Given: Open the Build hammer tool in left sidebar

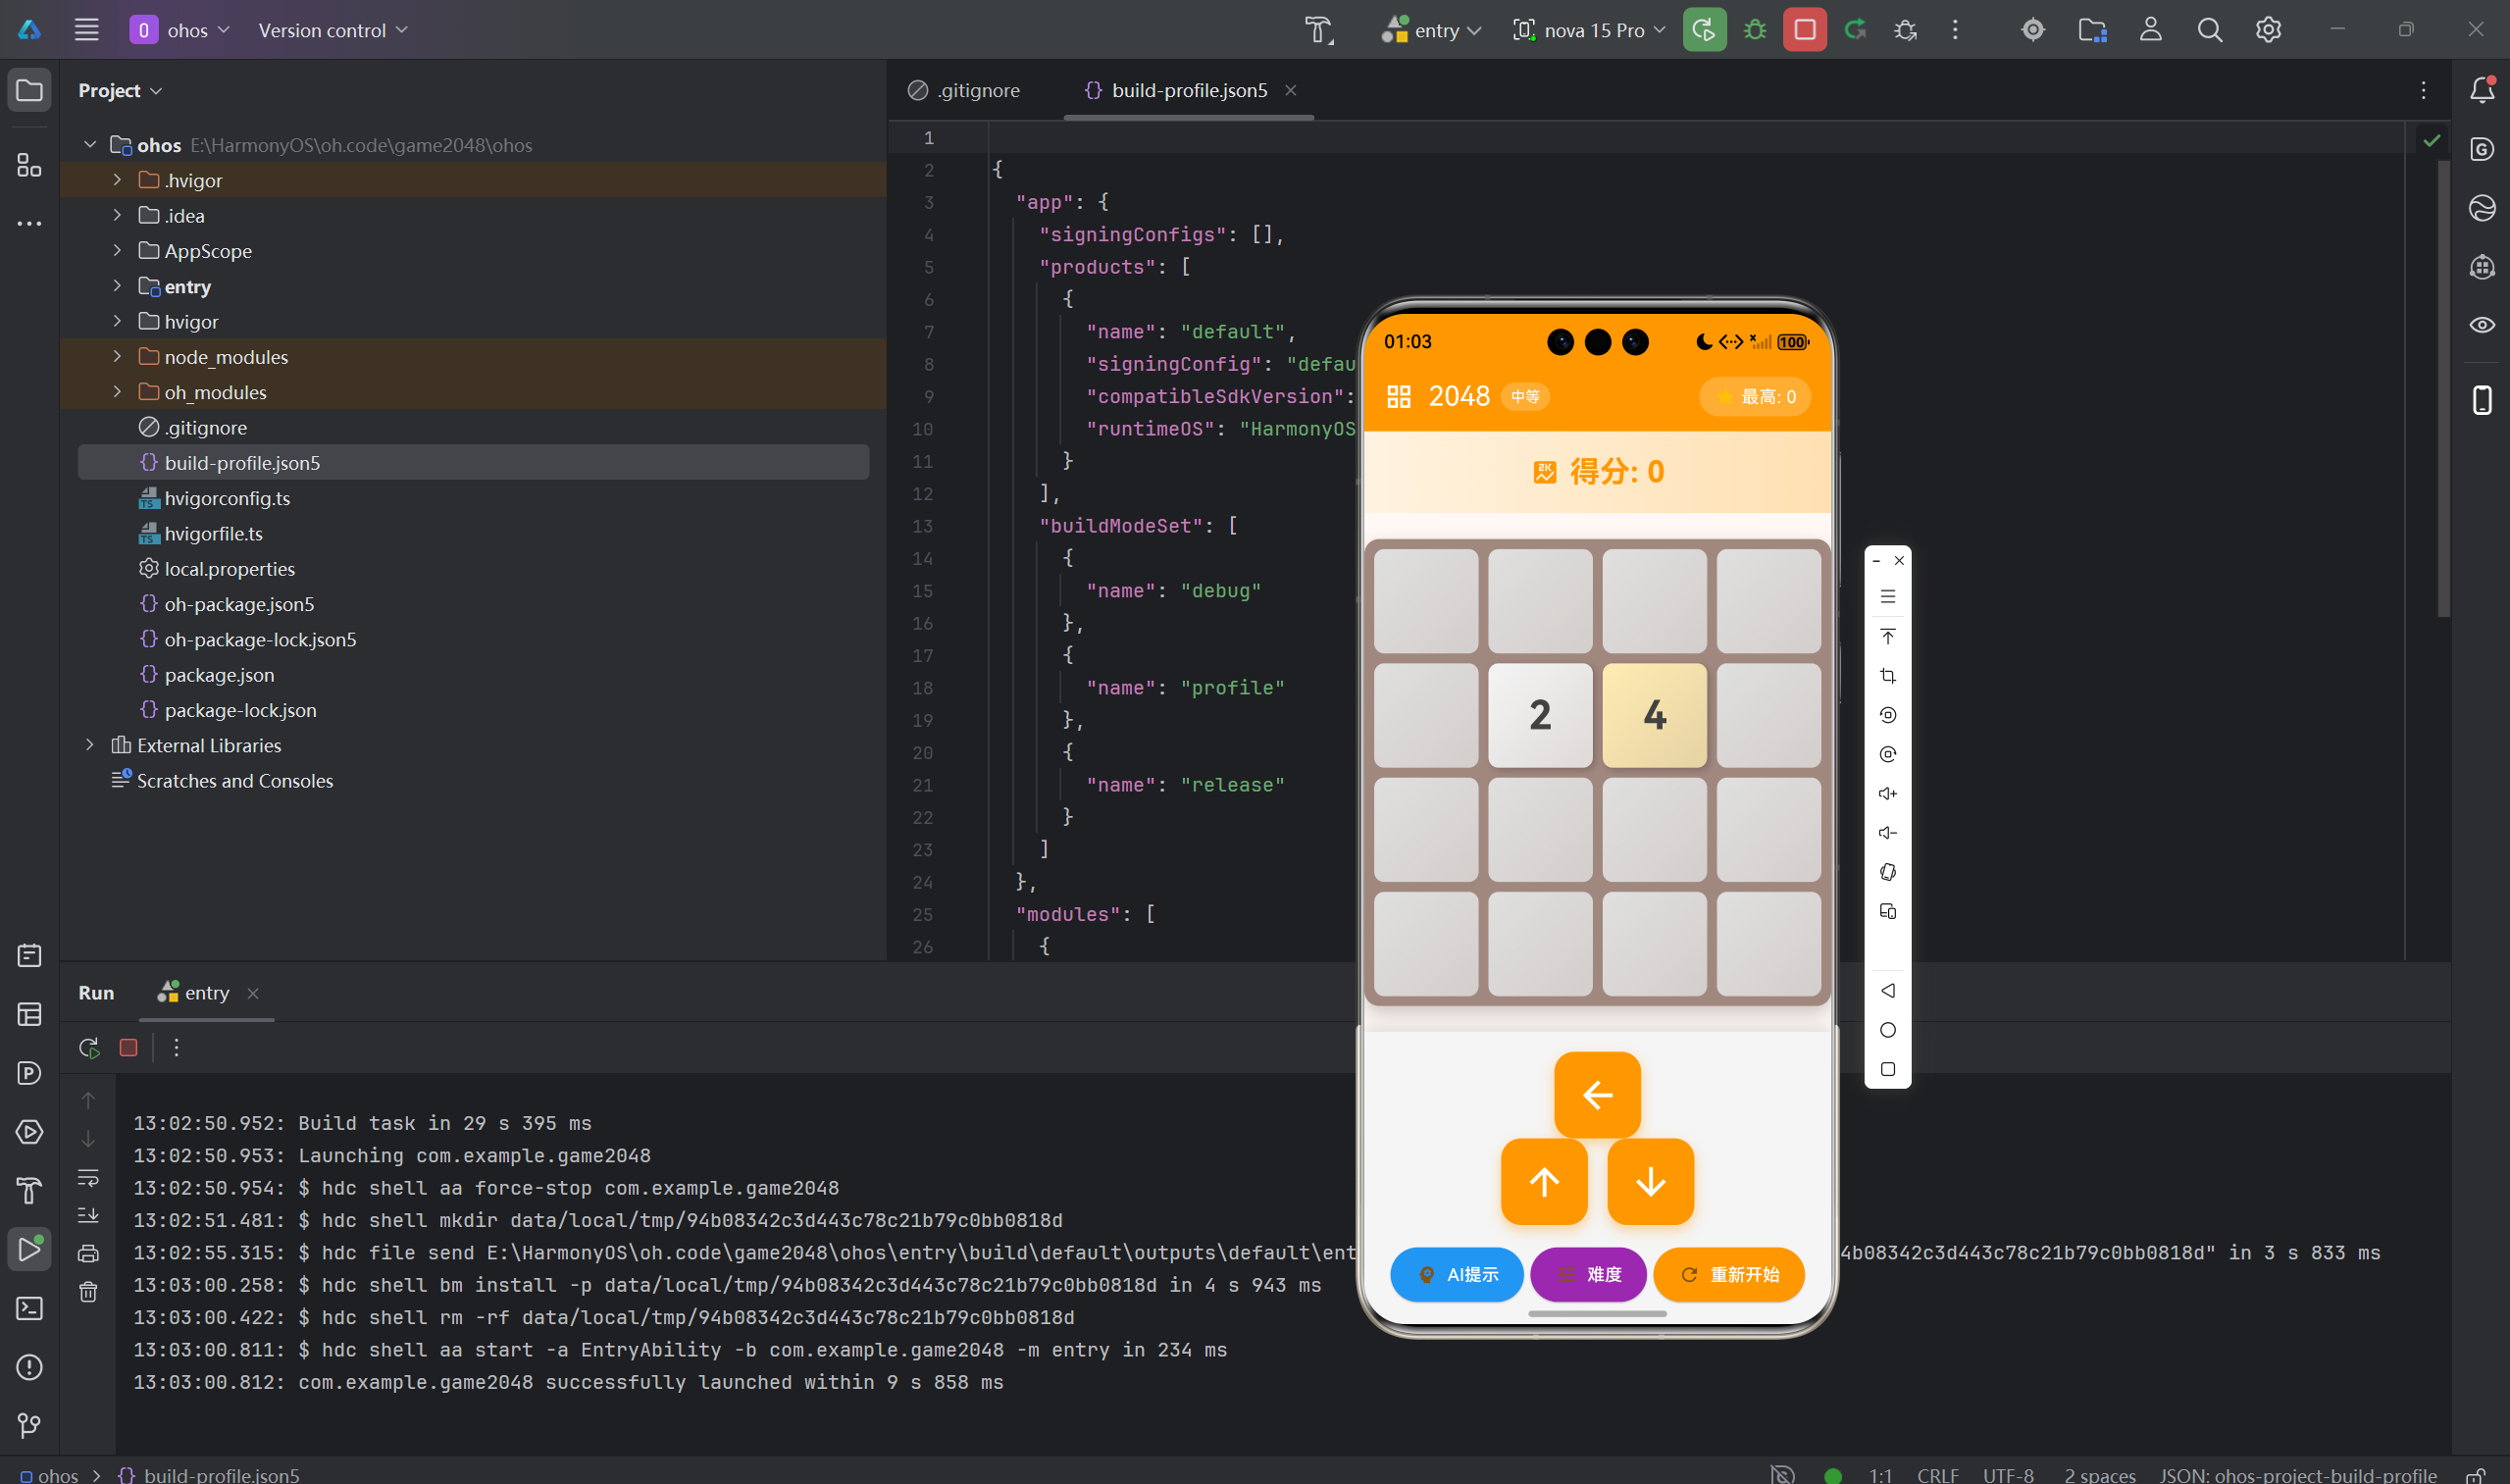Looking at the screenshot, I should coord(29,1190).
